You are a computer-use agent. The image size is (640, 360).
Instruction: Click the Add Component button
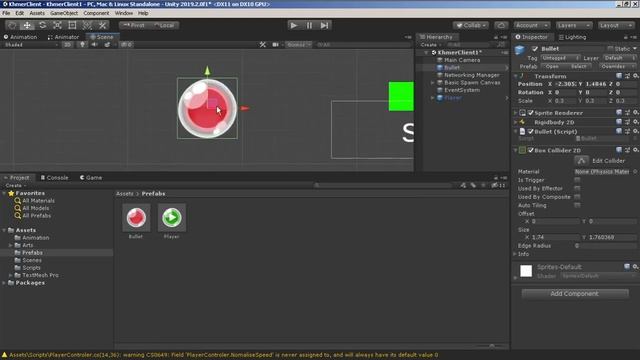[x=575, y=293]
